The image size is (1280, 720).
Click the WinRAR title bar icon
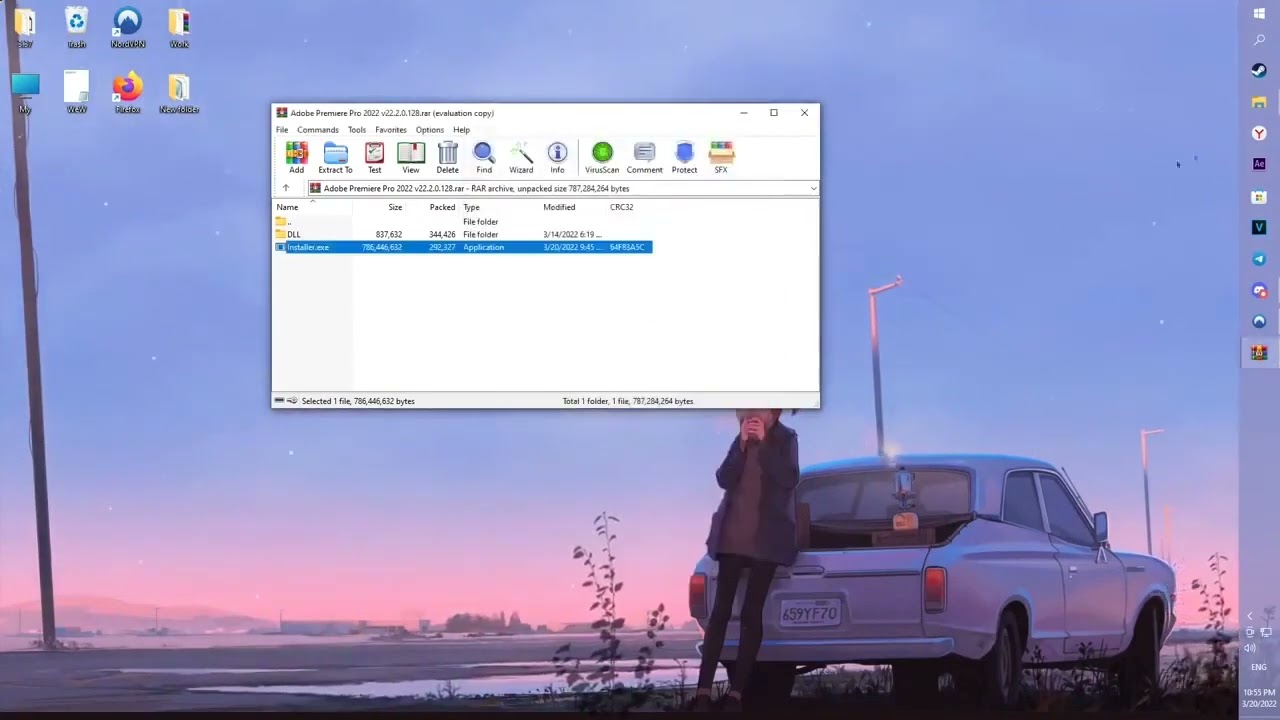point(282,113)
